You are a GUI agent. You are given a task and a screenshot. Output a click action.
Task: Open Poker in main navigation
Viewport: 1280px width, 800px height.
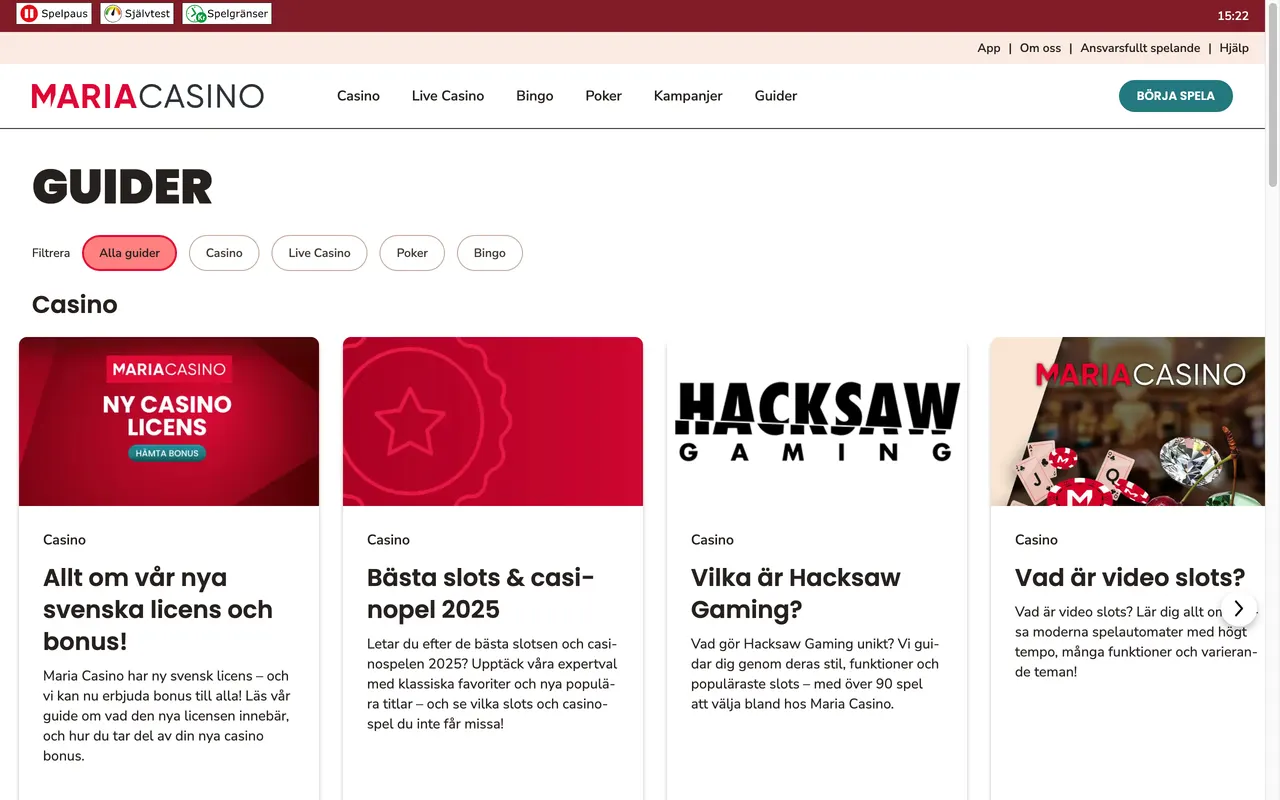point(604,96)
